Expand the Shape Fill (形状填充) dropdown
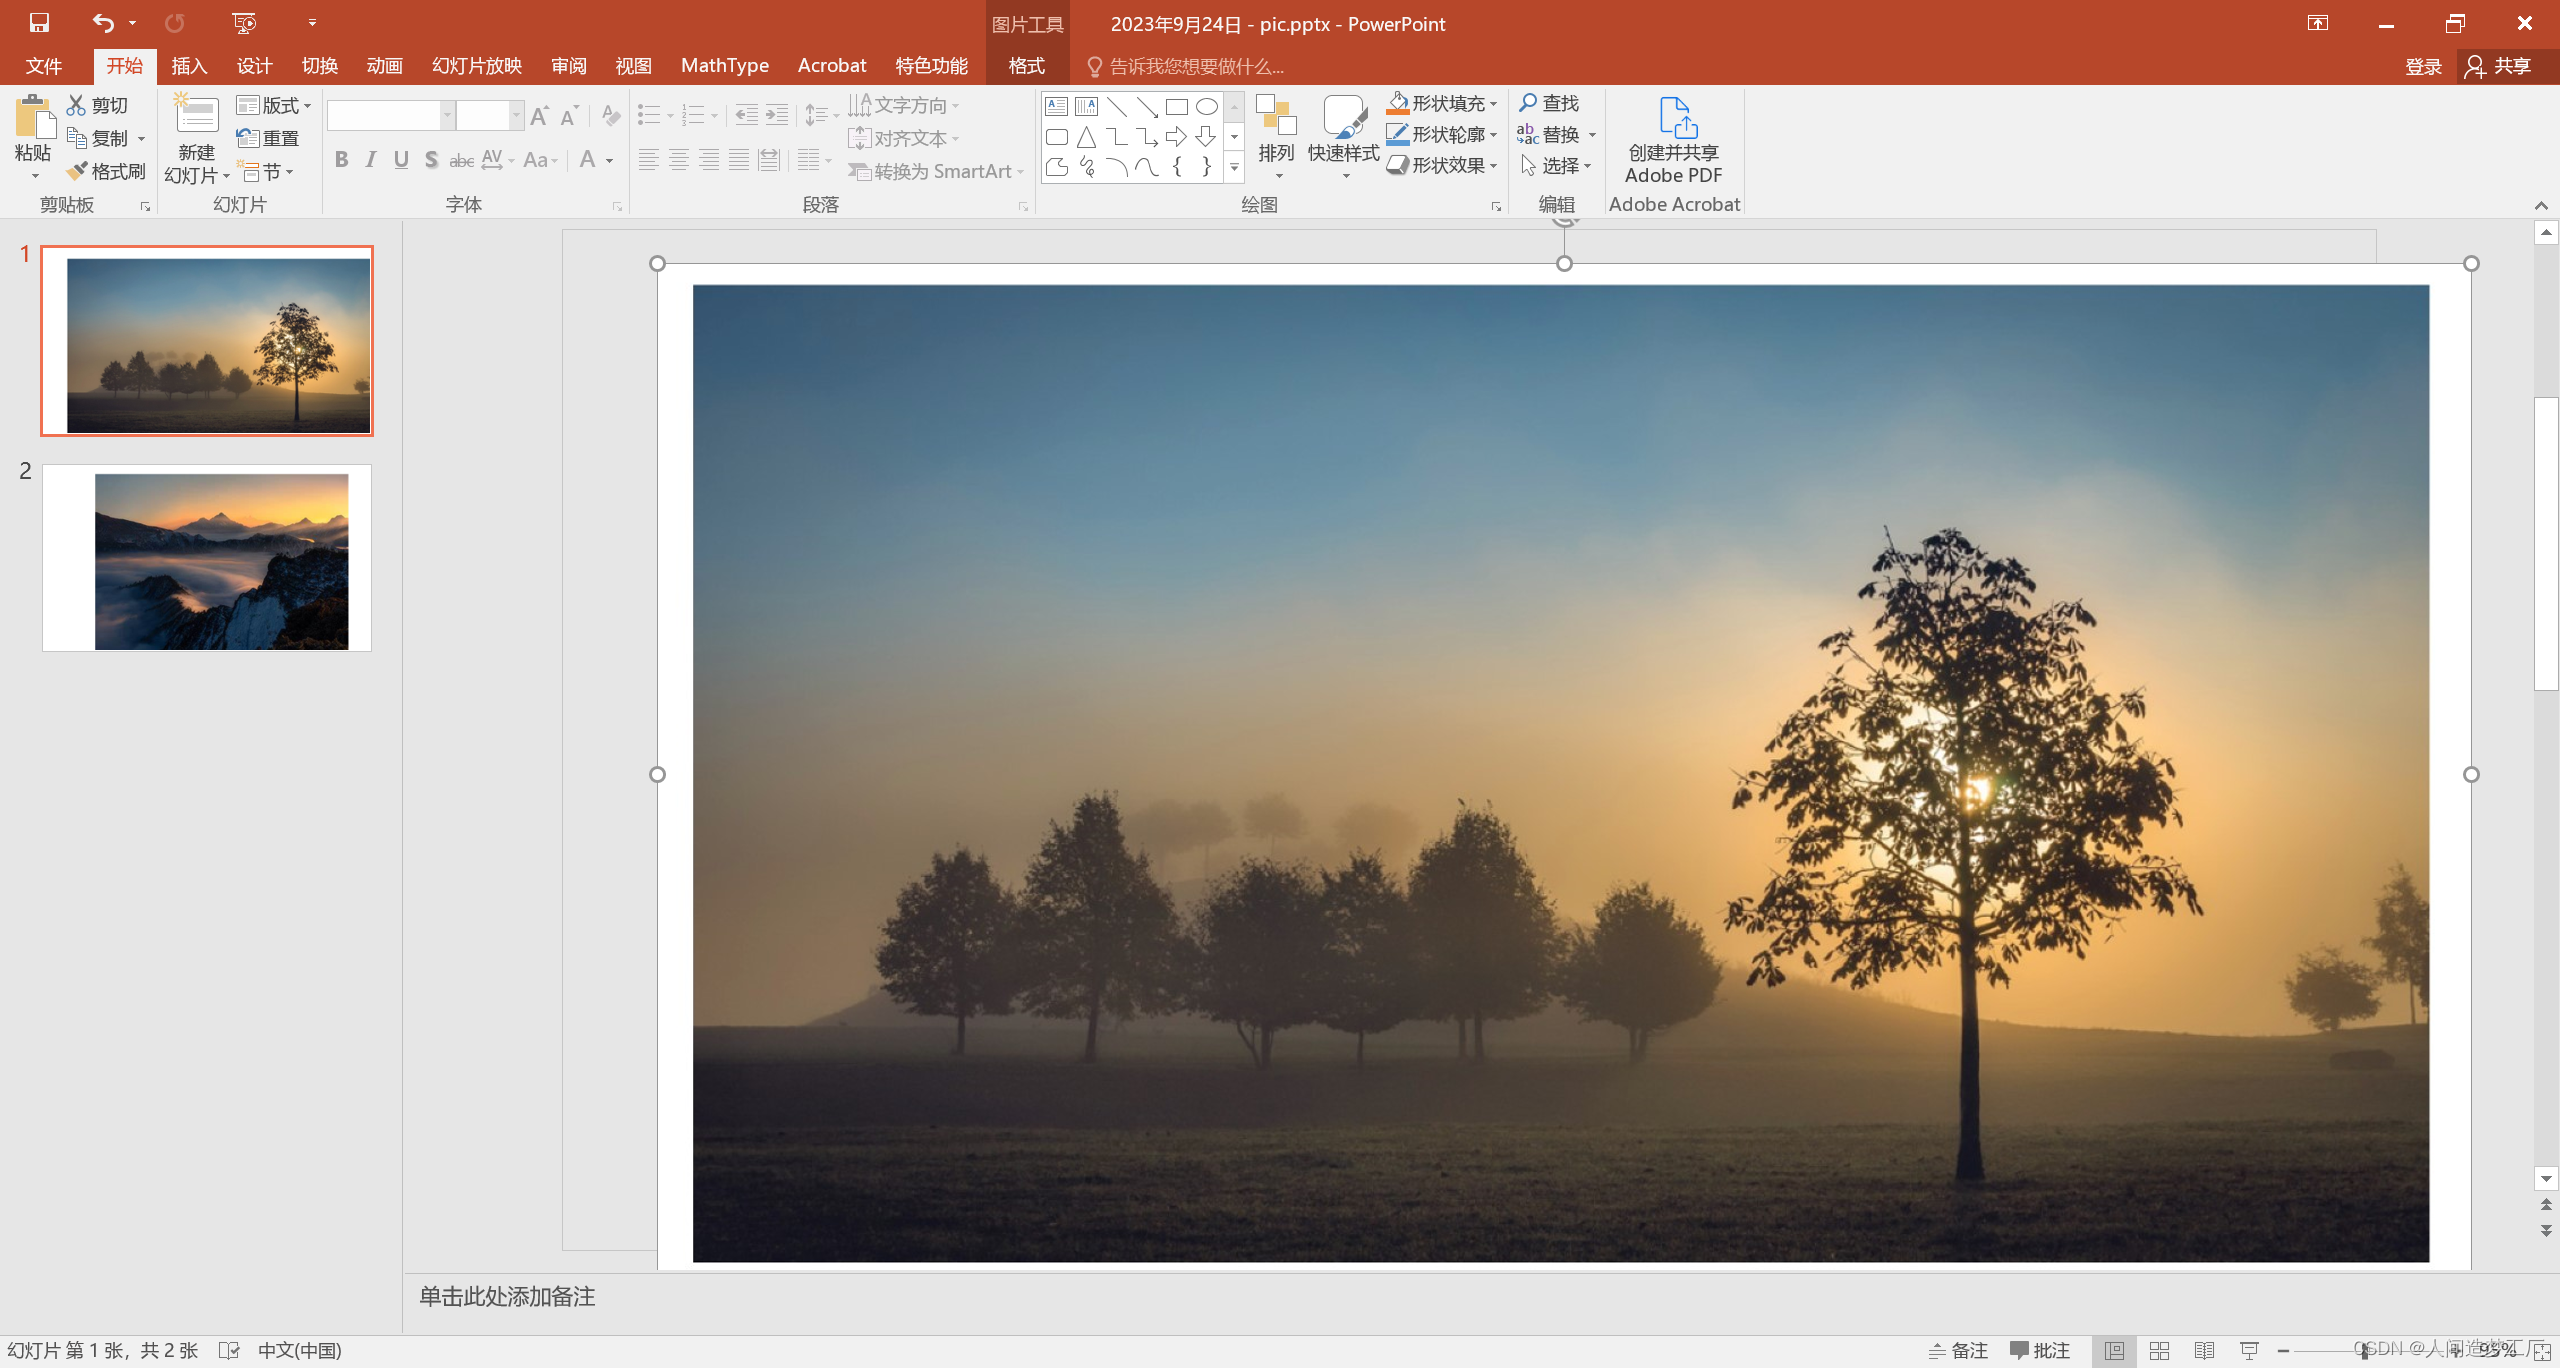This screenshot has width=2560, height=1368. pyautogui.click(x=1493, y=103)
